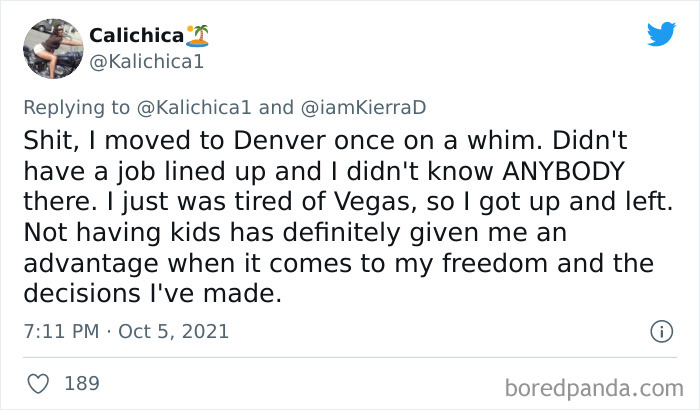Viewport: 700px width, 410px height.
Task: Open Calichica's profile avatar photo
Action: point(51,48)
